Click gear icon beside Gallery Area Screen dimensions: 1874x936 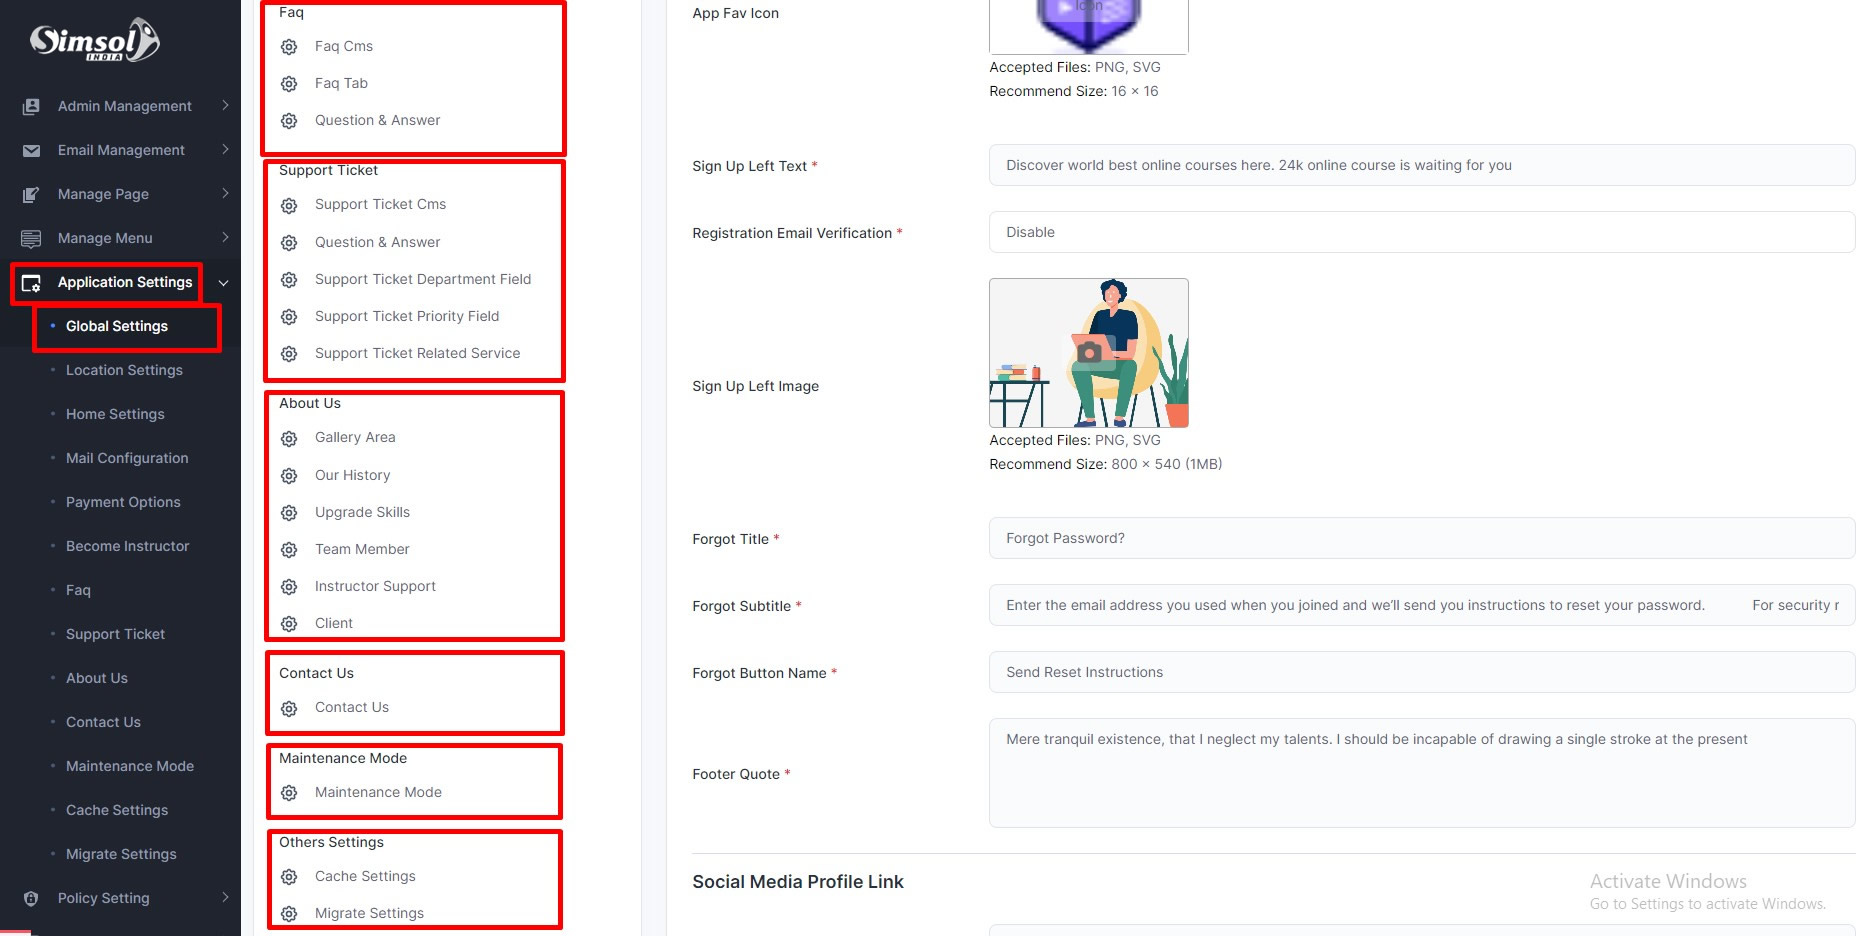coord(289,438)
